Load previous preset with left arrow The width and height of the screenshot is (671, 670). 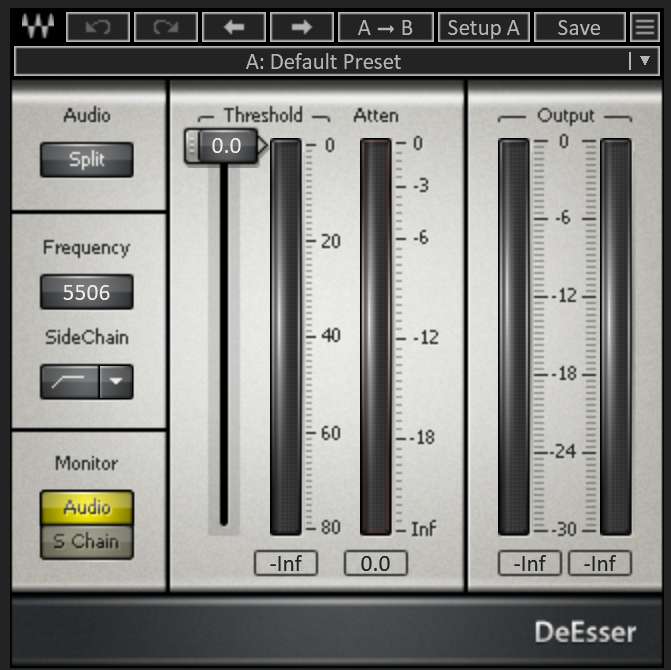click(x=233, y=27)
